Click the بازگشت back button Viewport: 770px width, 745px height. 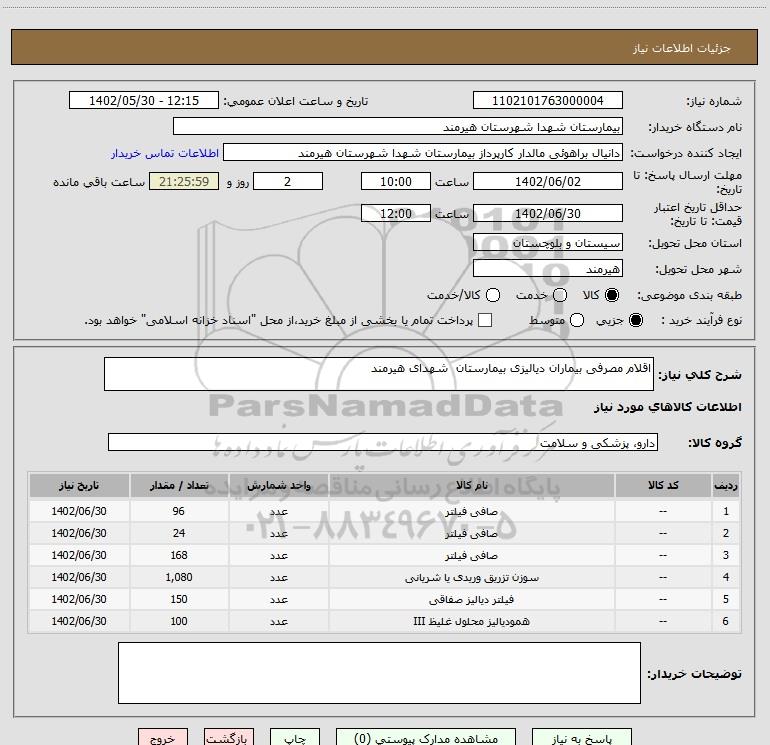(x=229, y=738)
